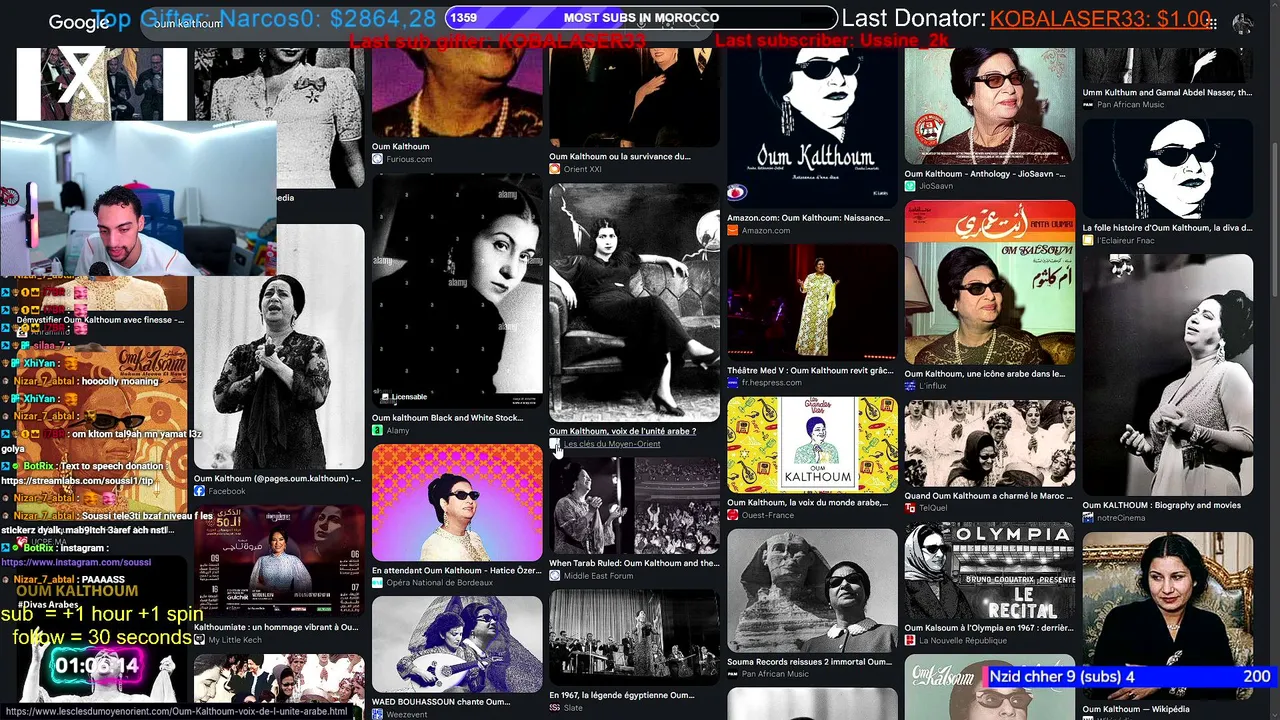1280x720 pixels.
Task: Open 'Théâtre Med V : Oum Kalthoum revit' link
Action: tap(810, 370)
